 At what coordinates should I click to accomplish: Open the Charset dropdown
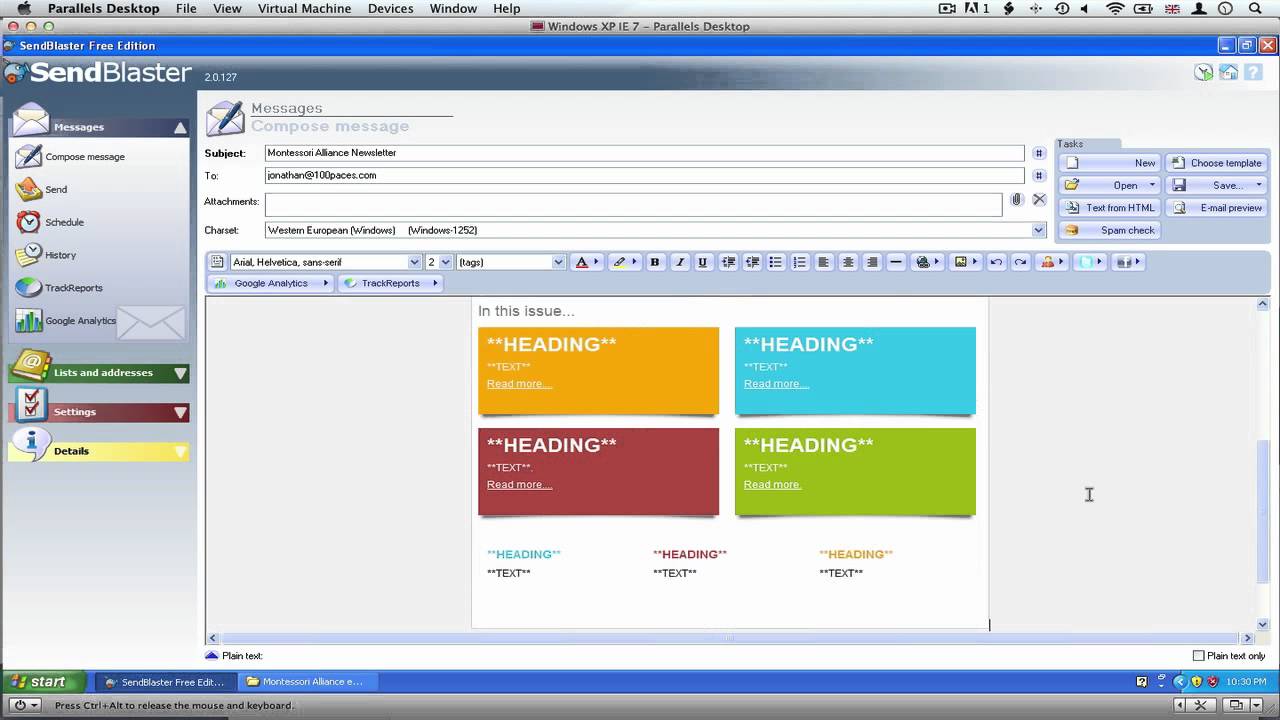[1038, 230]
